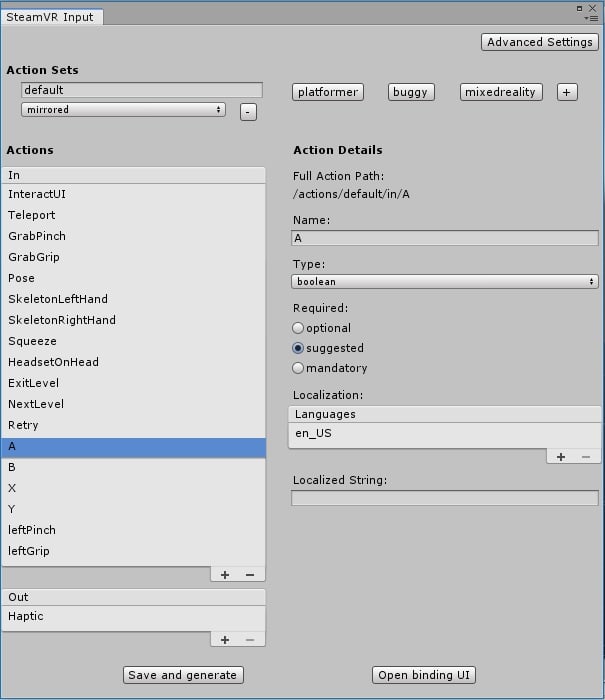Select the Y action

click(x=133, y=509)
